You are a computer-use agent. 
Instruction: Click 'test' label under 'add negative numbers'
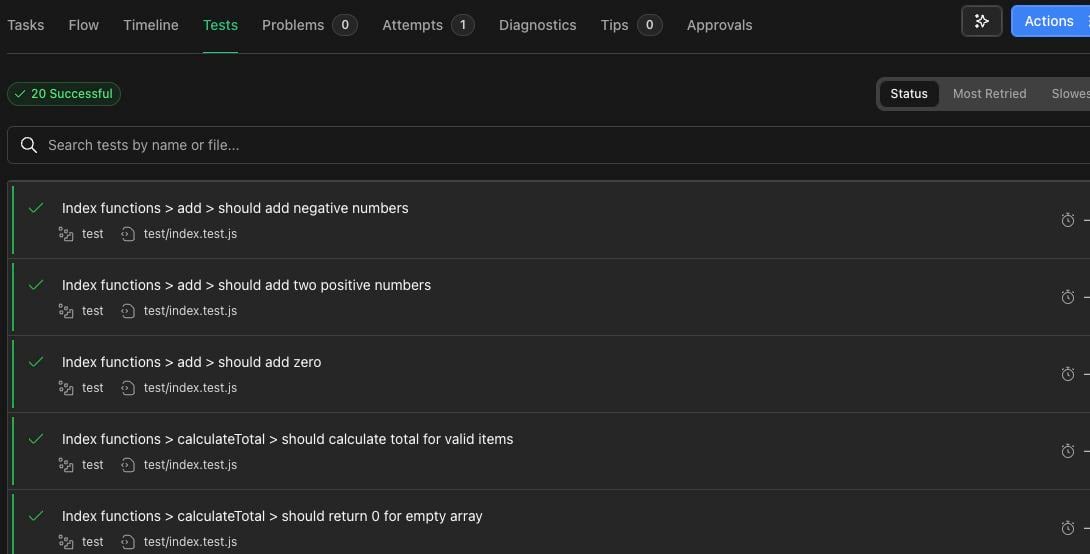pos(92,234)
